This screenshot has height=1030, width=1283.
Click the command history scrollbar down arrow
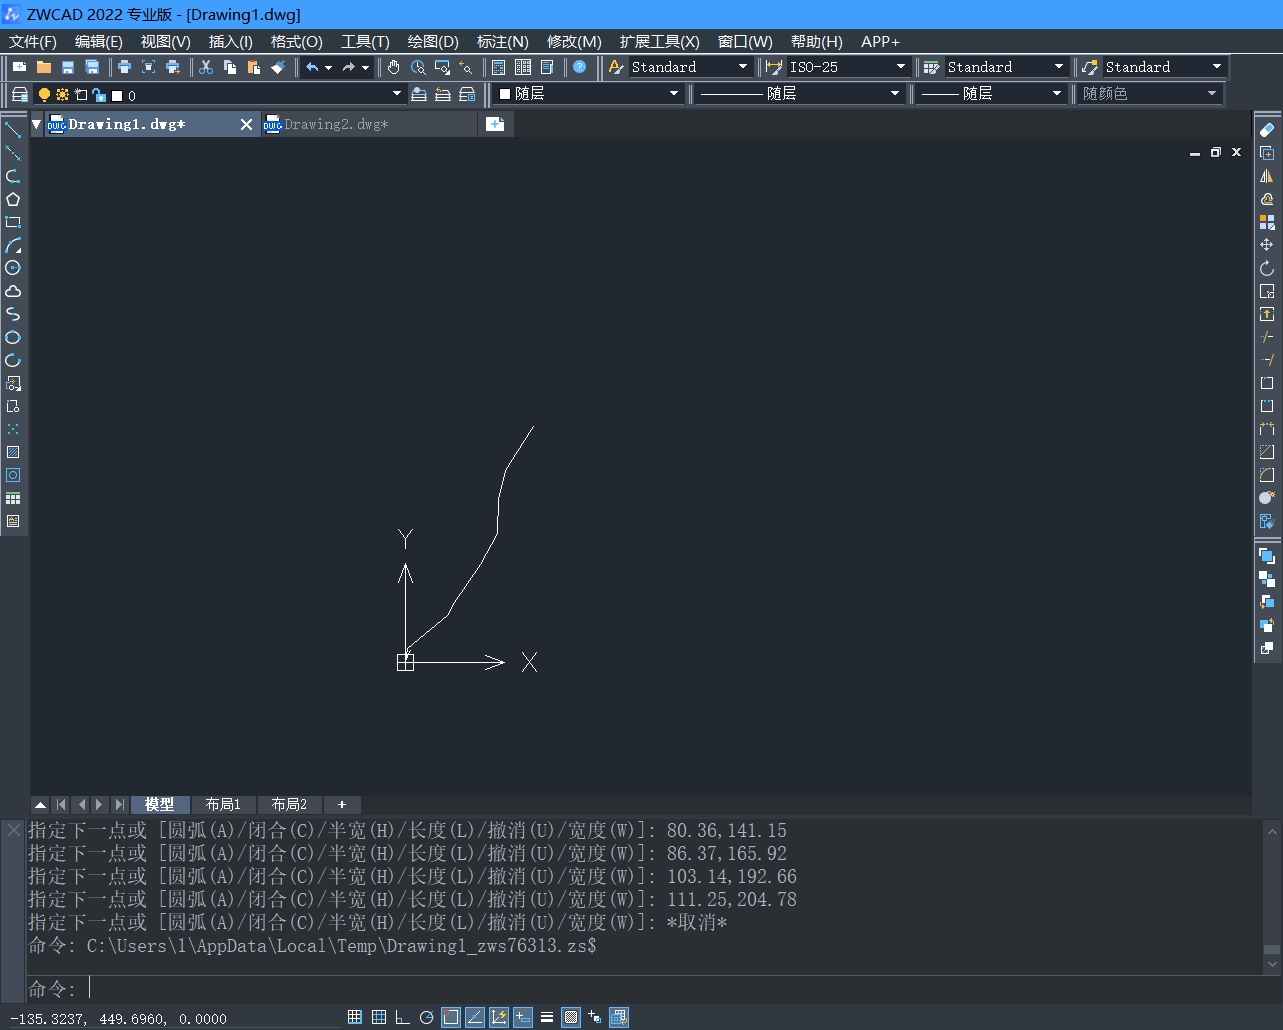pyautogui.click(x=1271, y=965)
